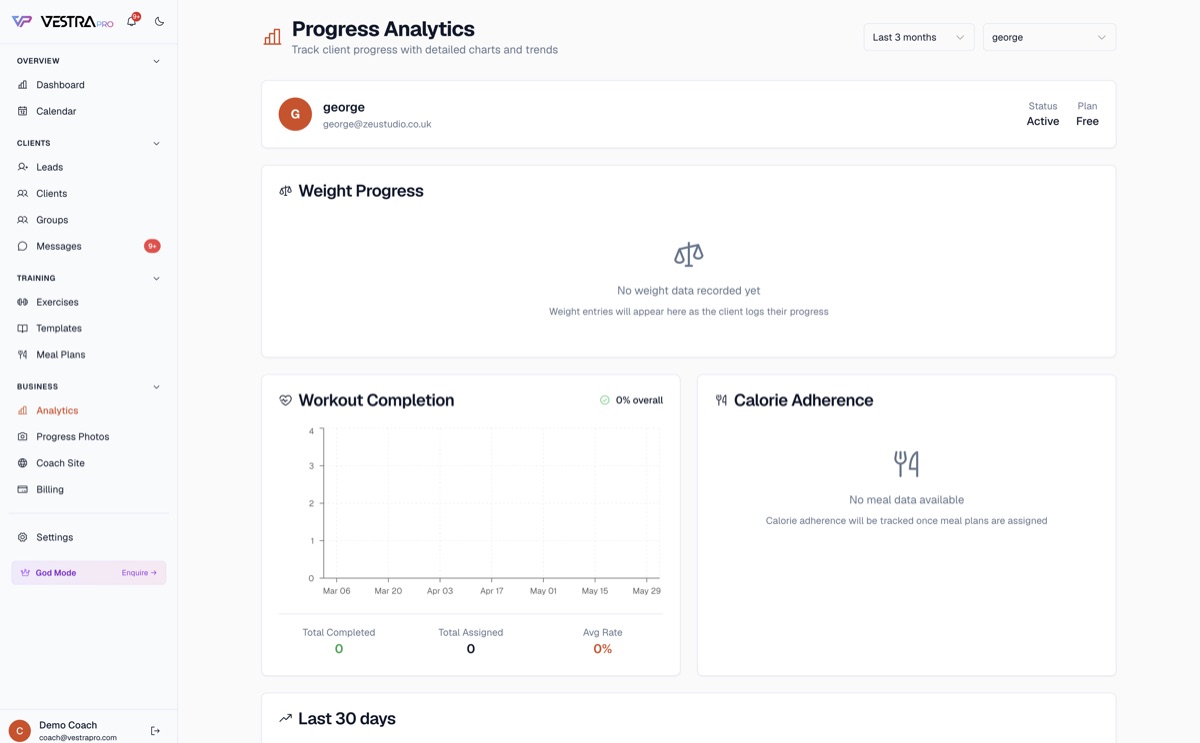Click the Vestra Pro logo

[x=62, y=21]
